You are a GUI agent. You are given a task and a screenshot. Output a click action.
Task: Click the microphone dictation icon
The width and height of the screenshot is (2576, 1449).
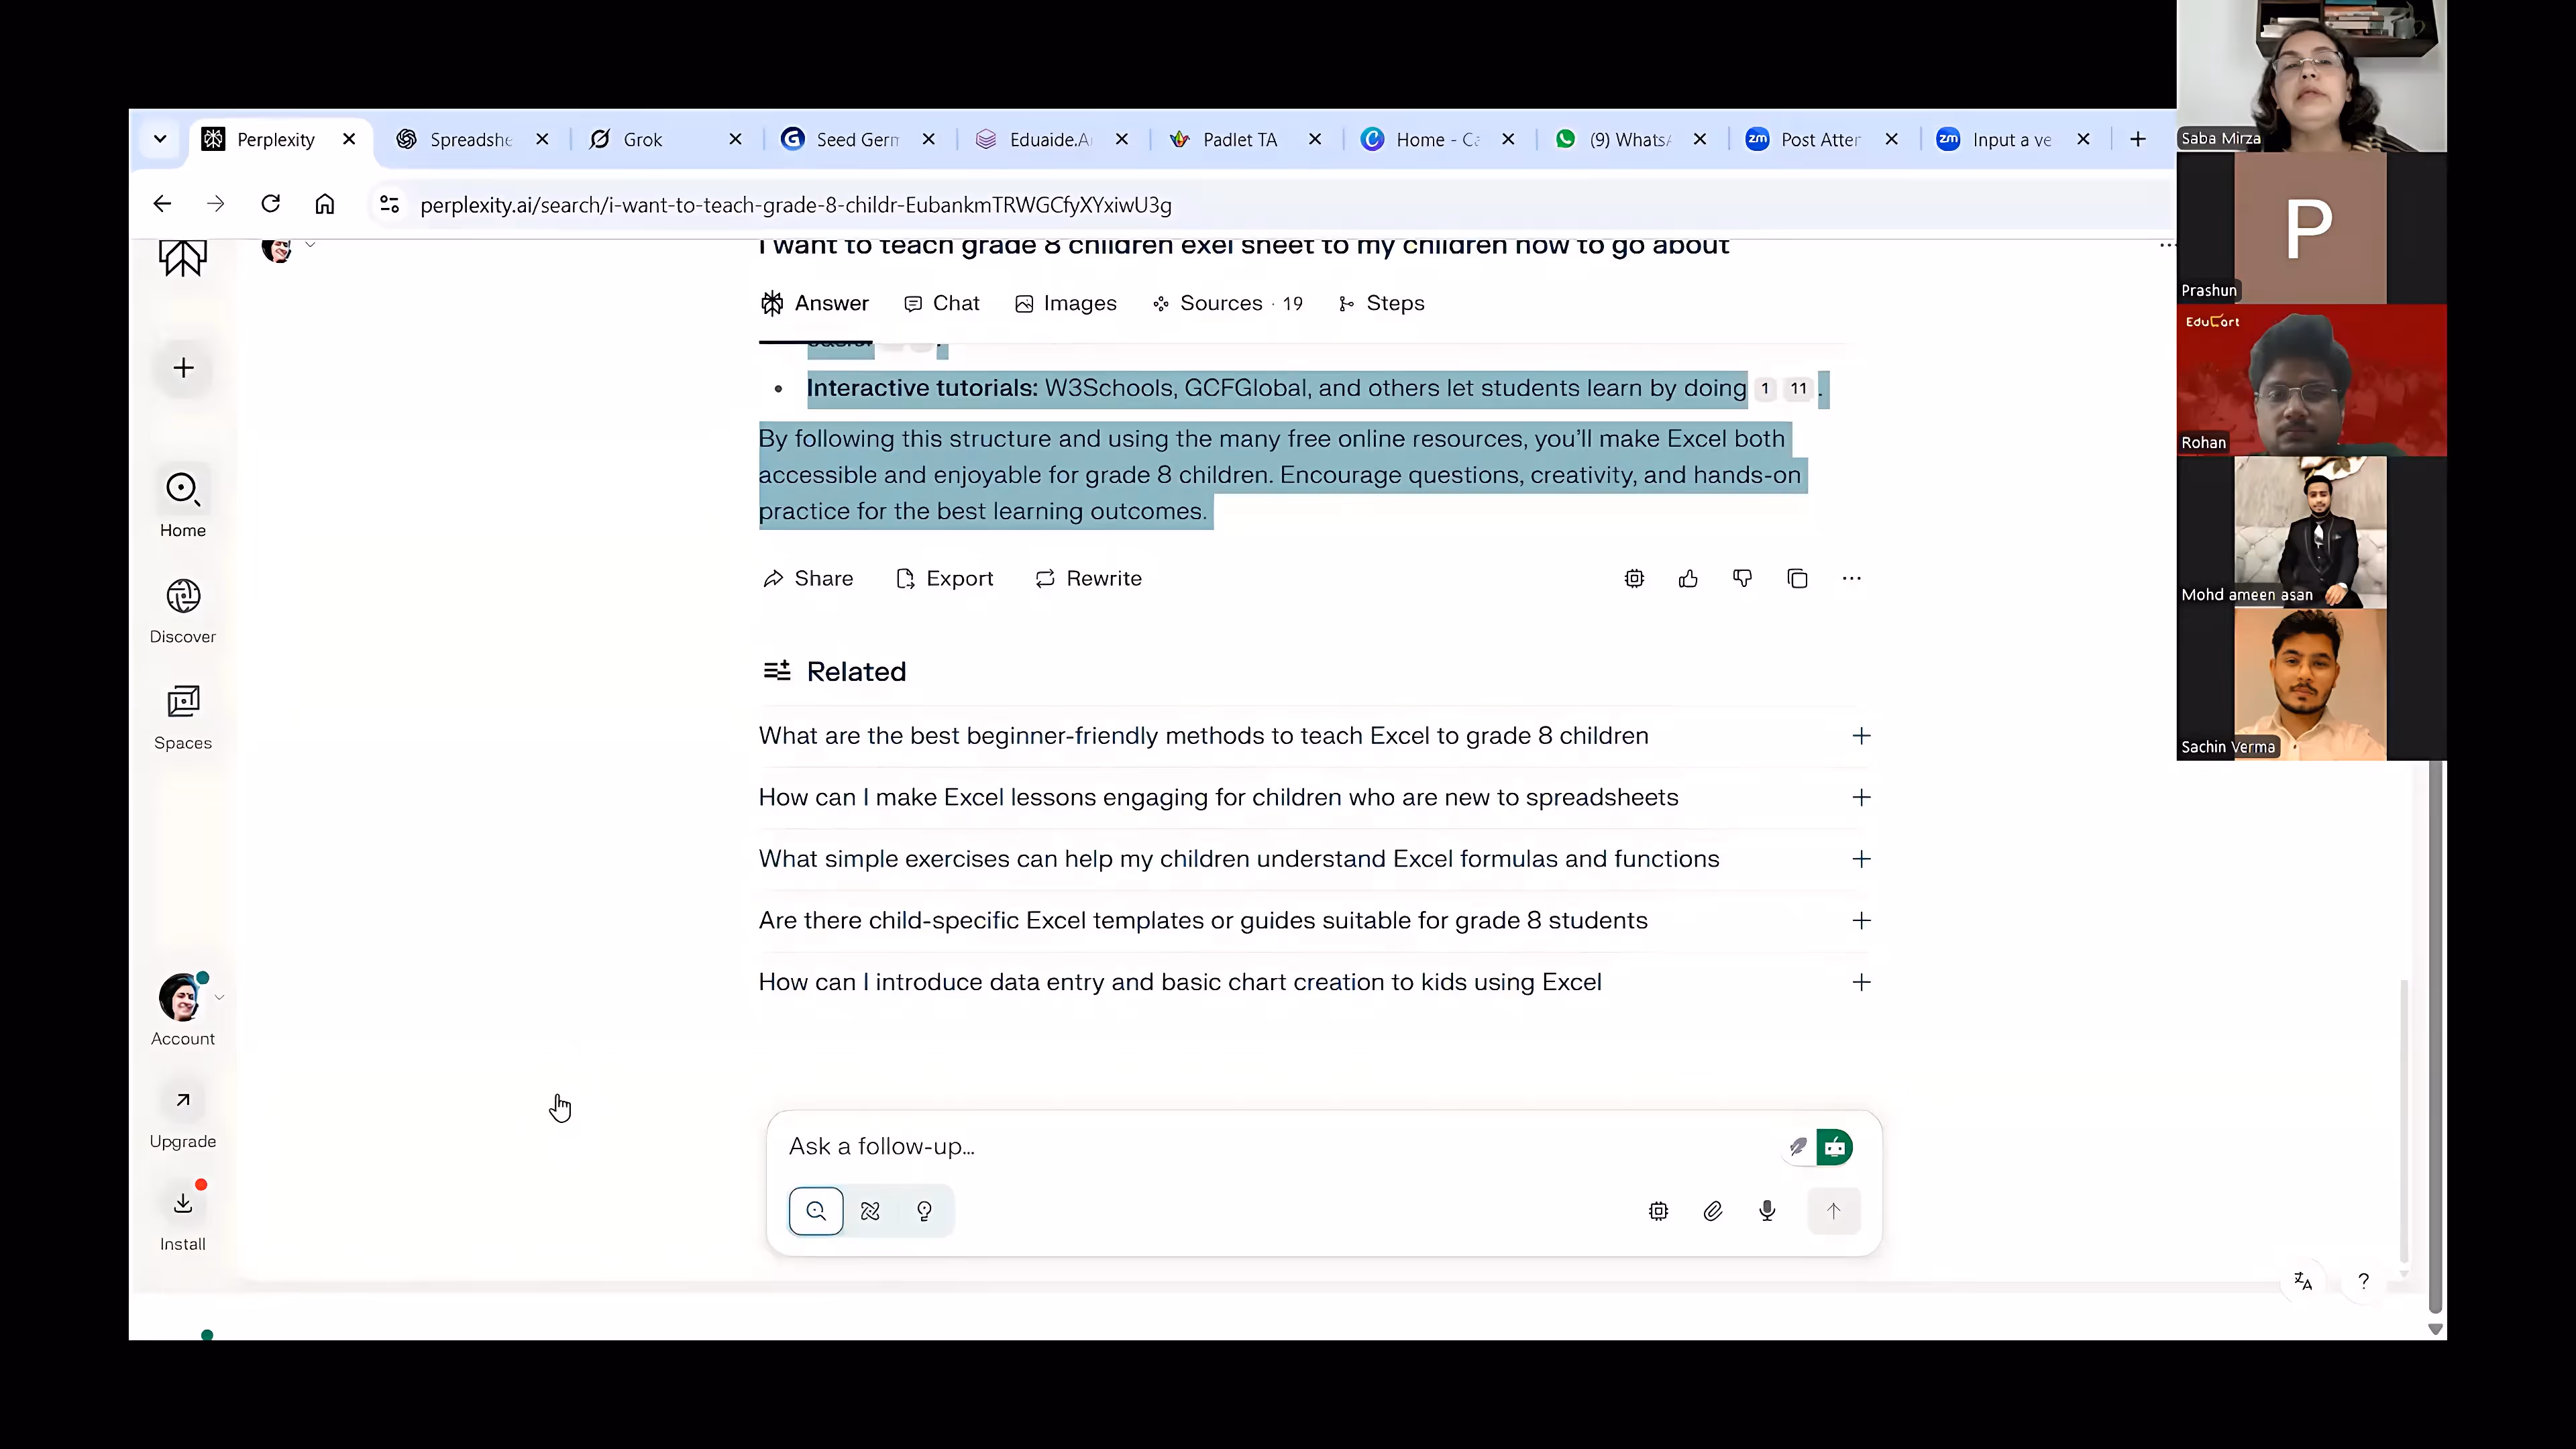coord(1767,1211)
